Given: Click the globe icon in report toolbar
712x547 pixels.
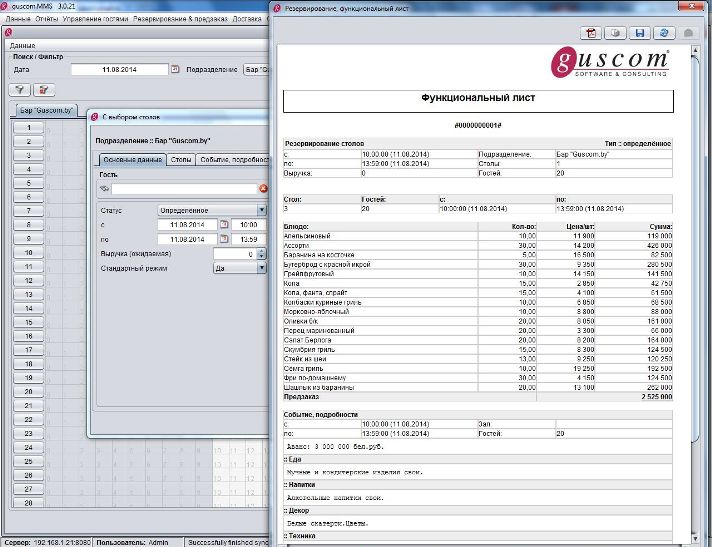Looking at the screenshot, I should click(x=664, y=33).
